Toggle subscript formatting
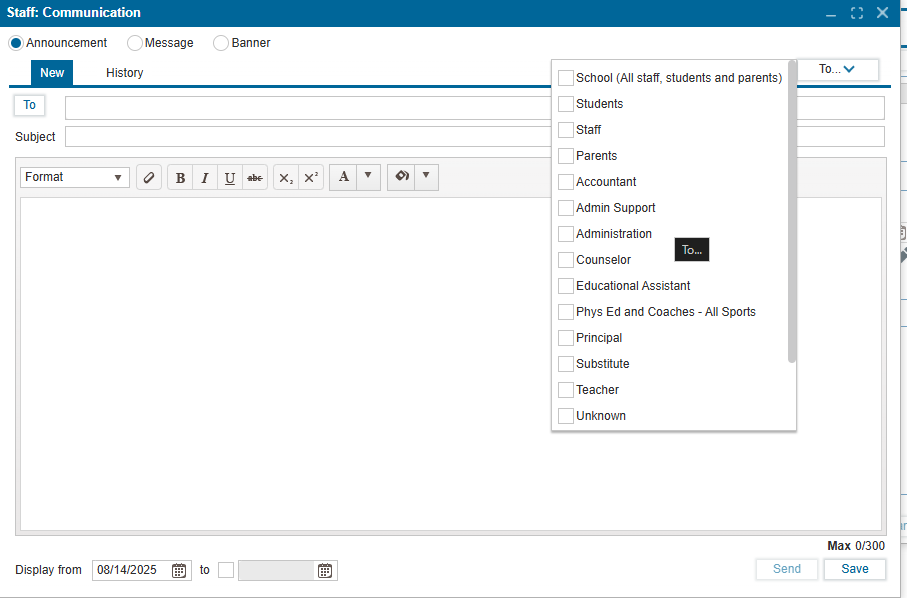Image resolution: width=907 pixels, height=598 pixels. [286, 178]
